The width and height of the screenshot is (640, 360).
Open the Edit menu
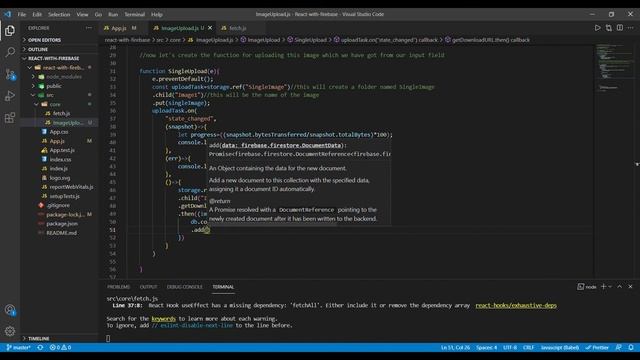(37, 14)
